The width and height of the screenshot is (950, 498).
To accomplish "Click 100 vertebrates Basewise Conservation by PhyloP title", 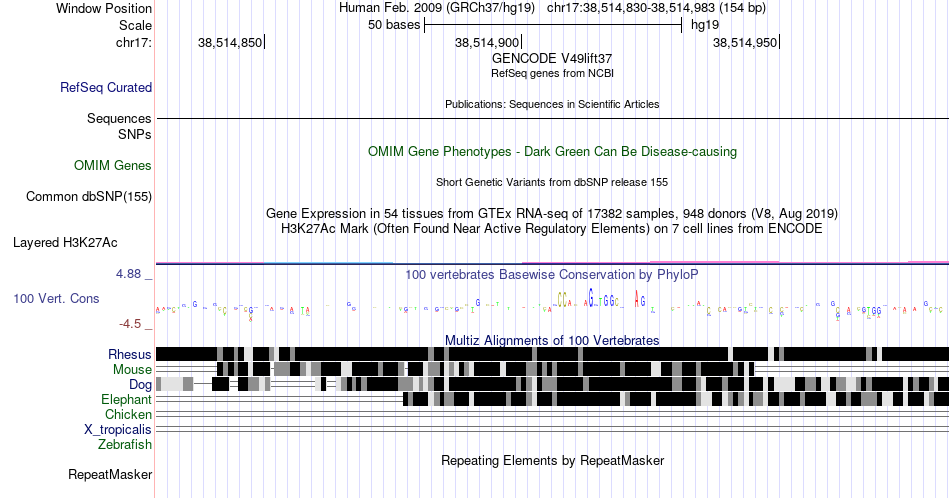I will pyautogui.click(x=552, y=274).
